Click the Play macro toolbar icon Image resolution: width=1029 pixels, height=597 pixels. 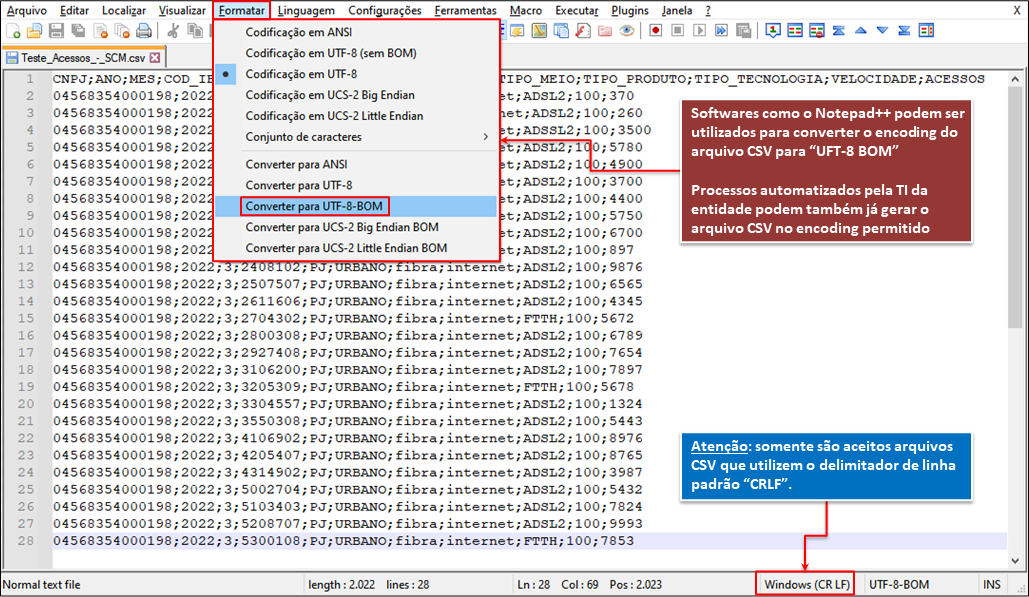tap(699, 31)
